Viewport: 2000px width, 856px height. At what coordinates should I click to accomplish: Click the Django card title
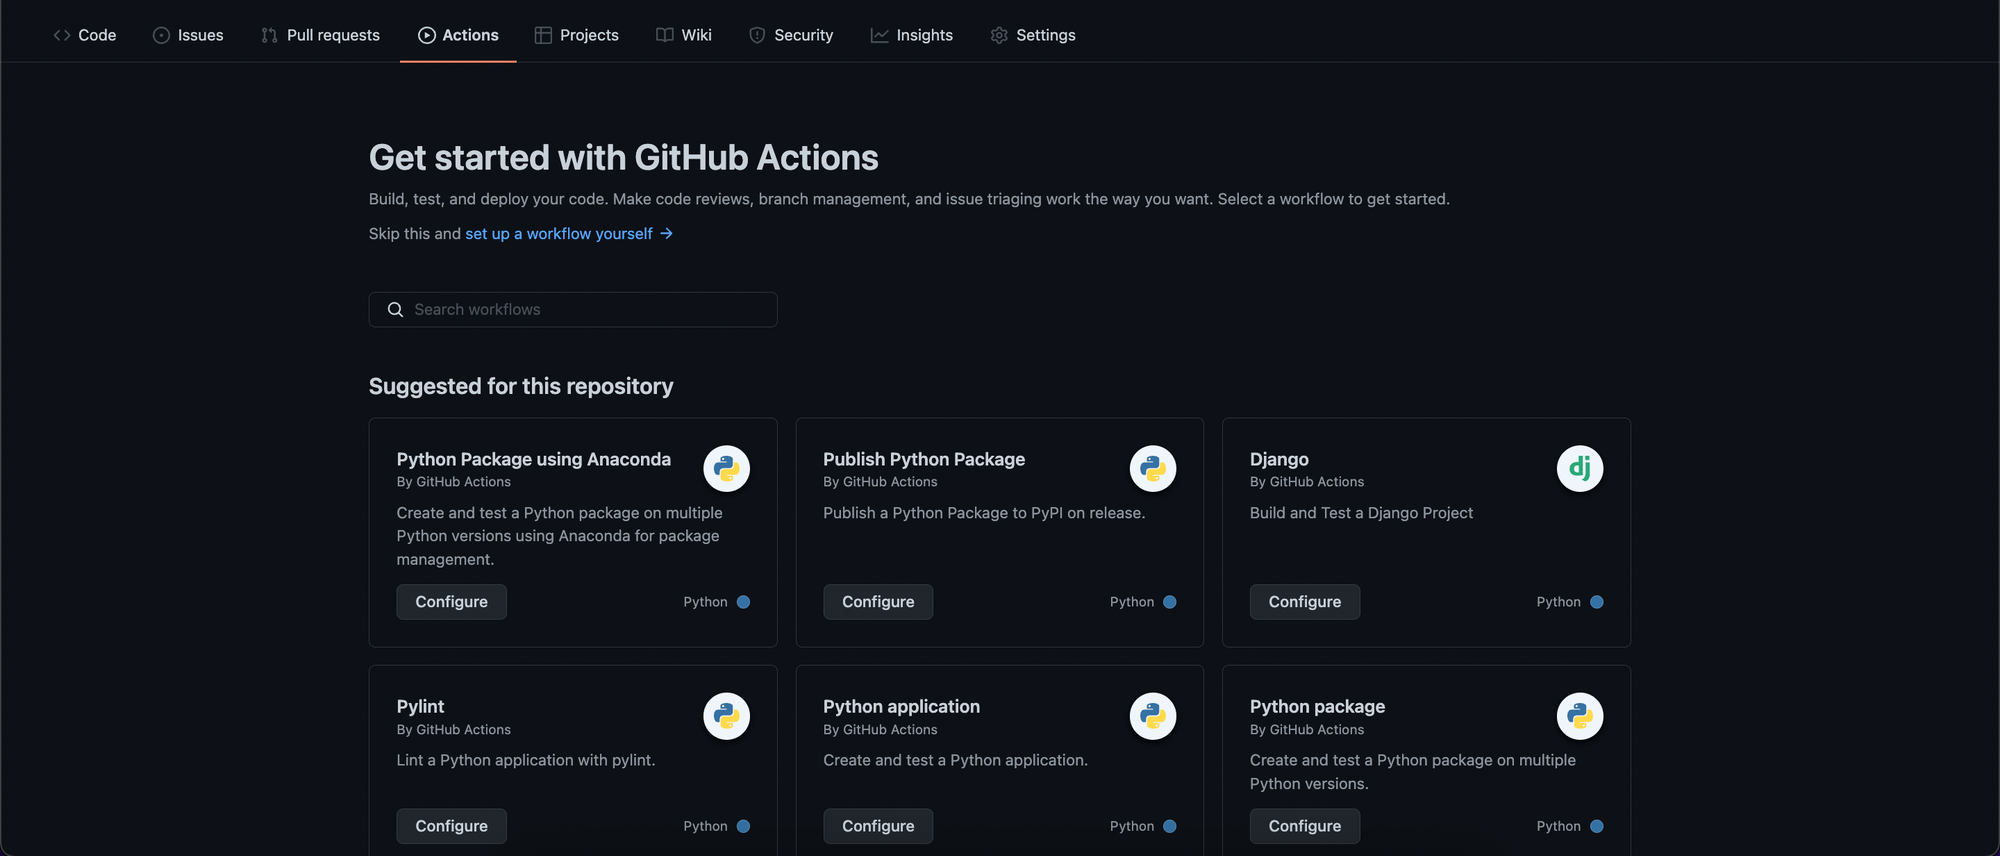pyautogui.click(x=1279, y=459)
